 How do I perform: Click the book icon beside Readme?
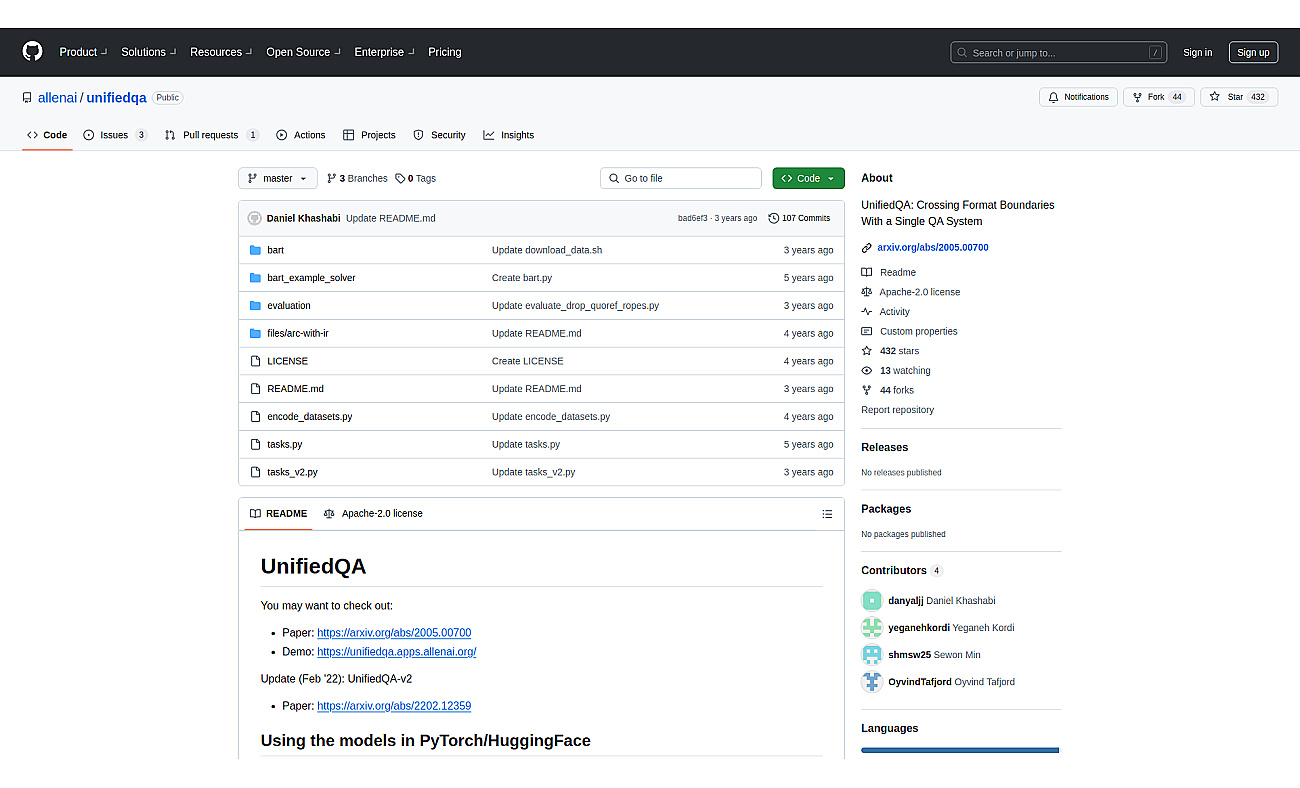(867, 273)
